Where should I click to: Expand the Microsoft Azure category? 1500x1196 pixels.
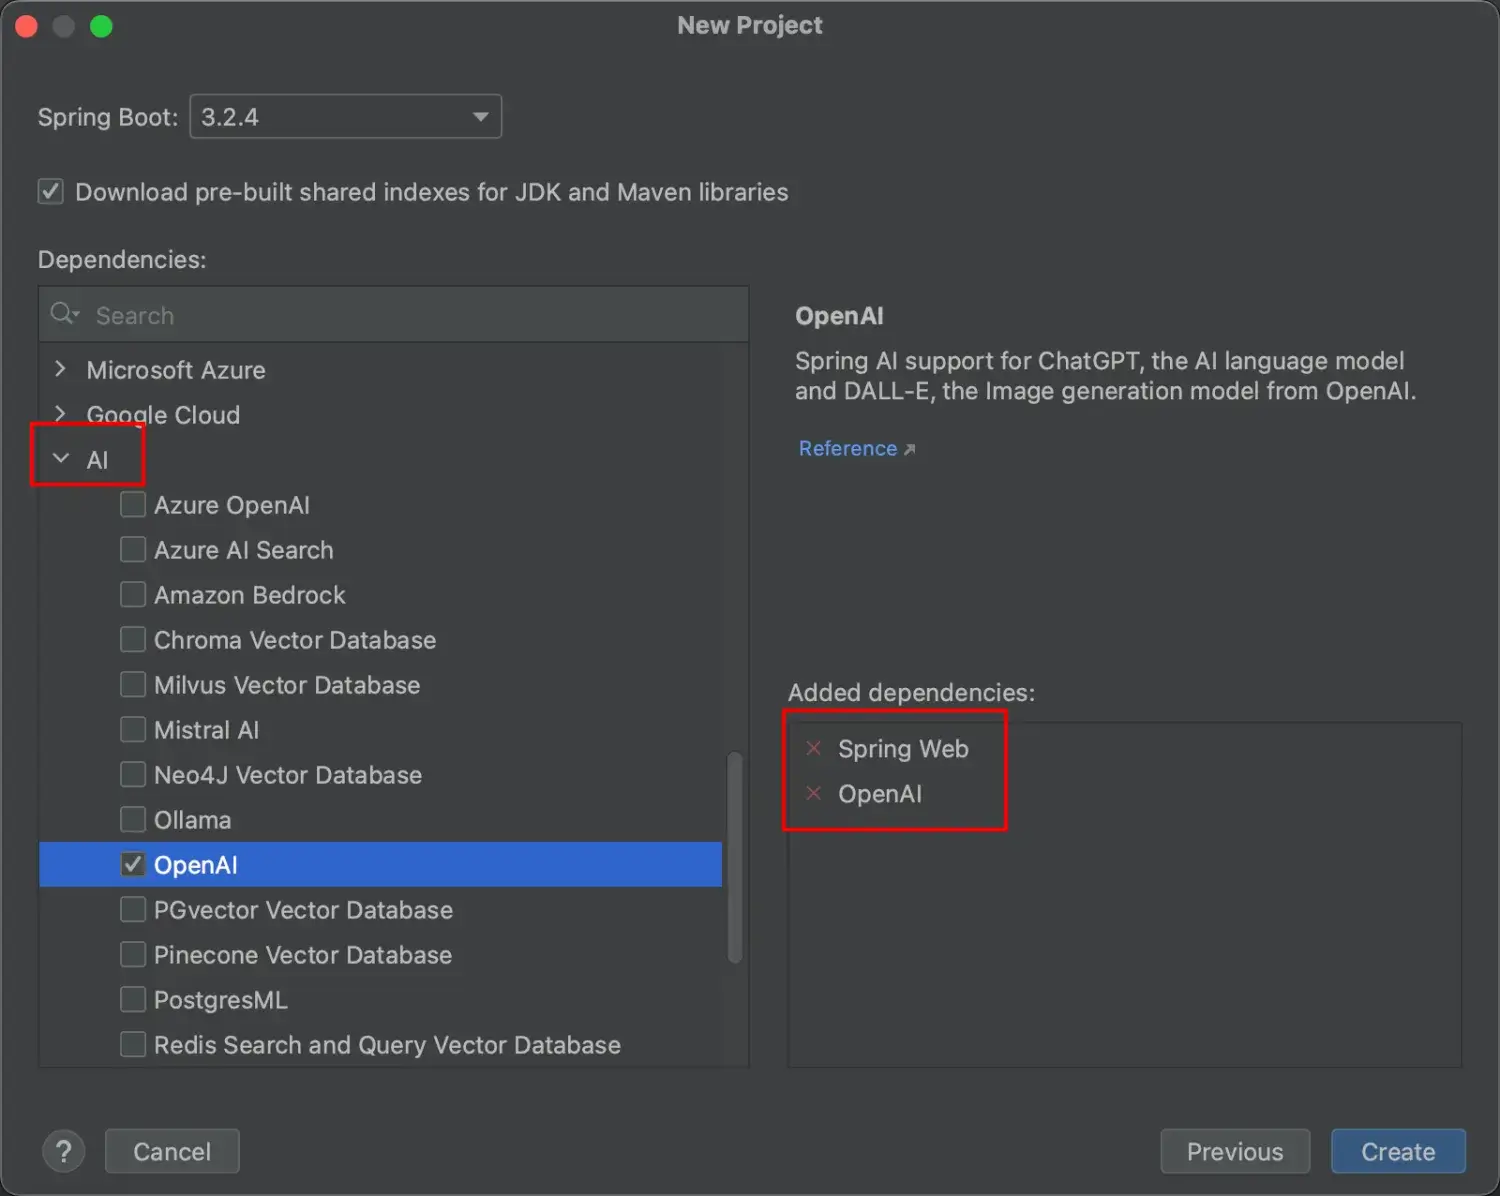coord(61,369)
